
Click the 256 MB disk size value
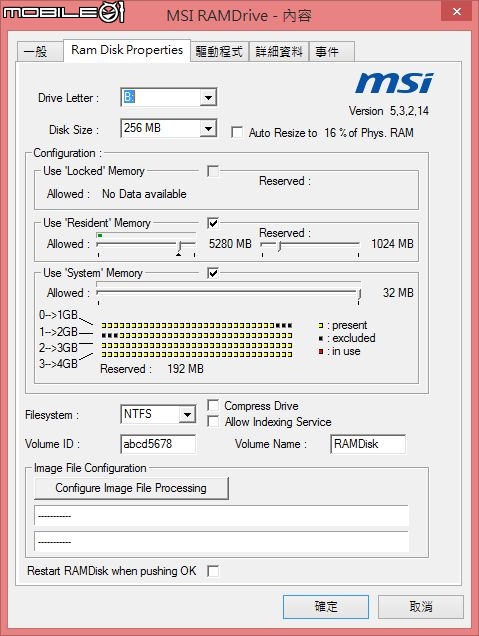coord(142,128)
